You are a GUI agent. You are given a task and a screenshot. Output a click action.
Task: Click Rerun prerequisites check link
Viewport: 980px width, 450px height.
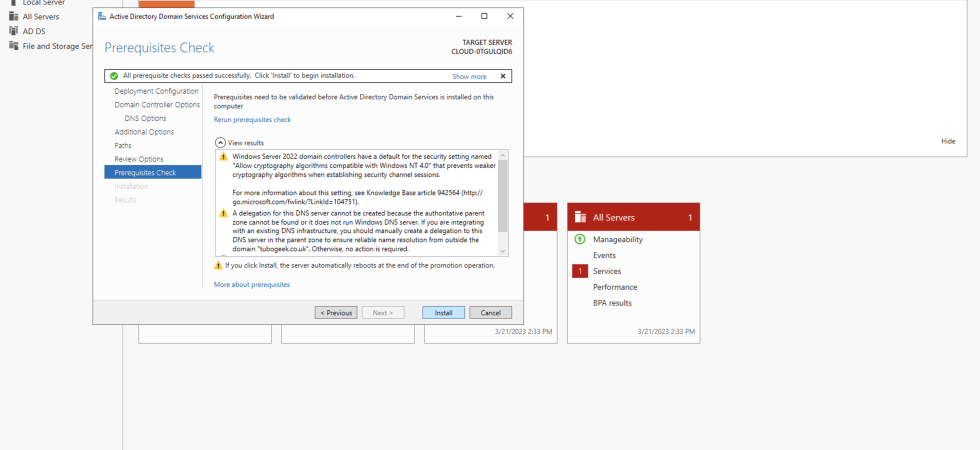[252, 119]
